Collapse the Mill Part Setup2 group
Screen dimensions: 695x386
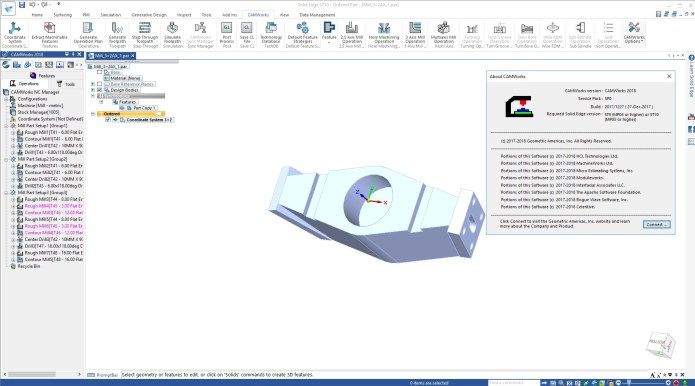point(7,159)
